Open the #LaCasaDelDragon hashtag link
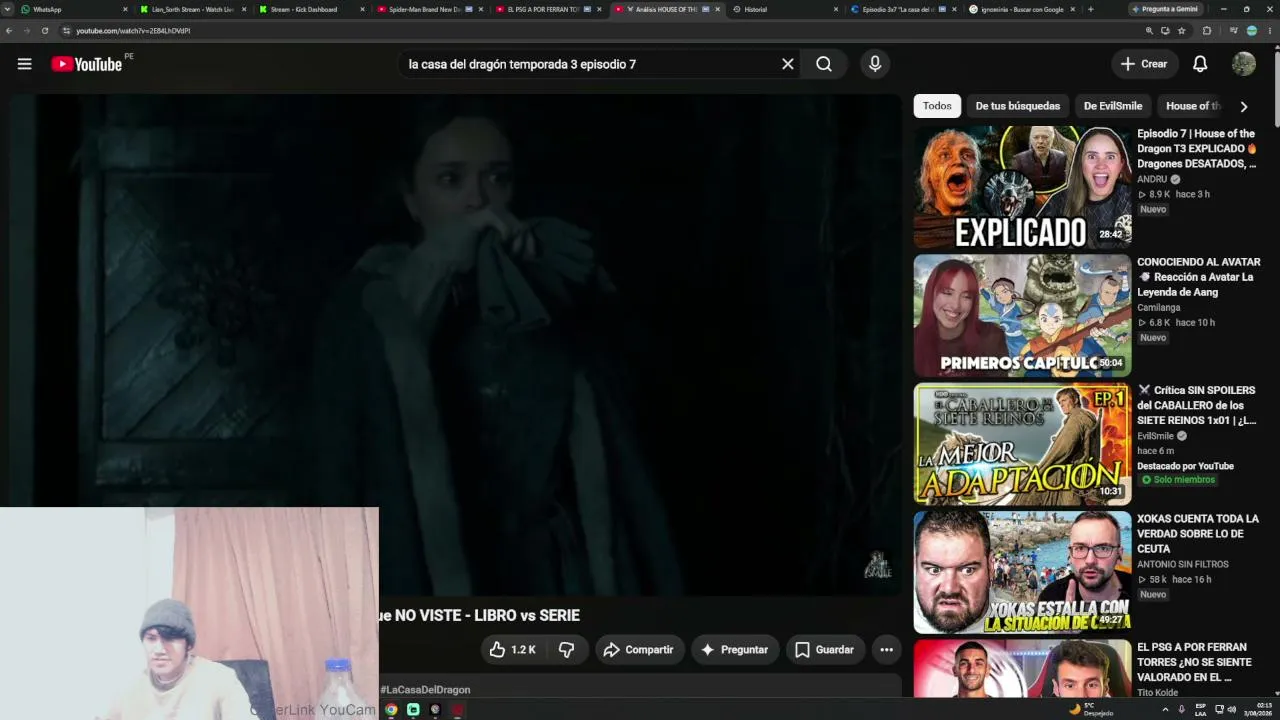This screenshot has width=1280, height=720. tap(425, 690)
